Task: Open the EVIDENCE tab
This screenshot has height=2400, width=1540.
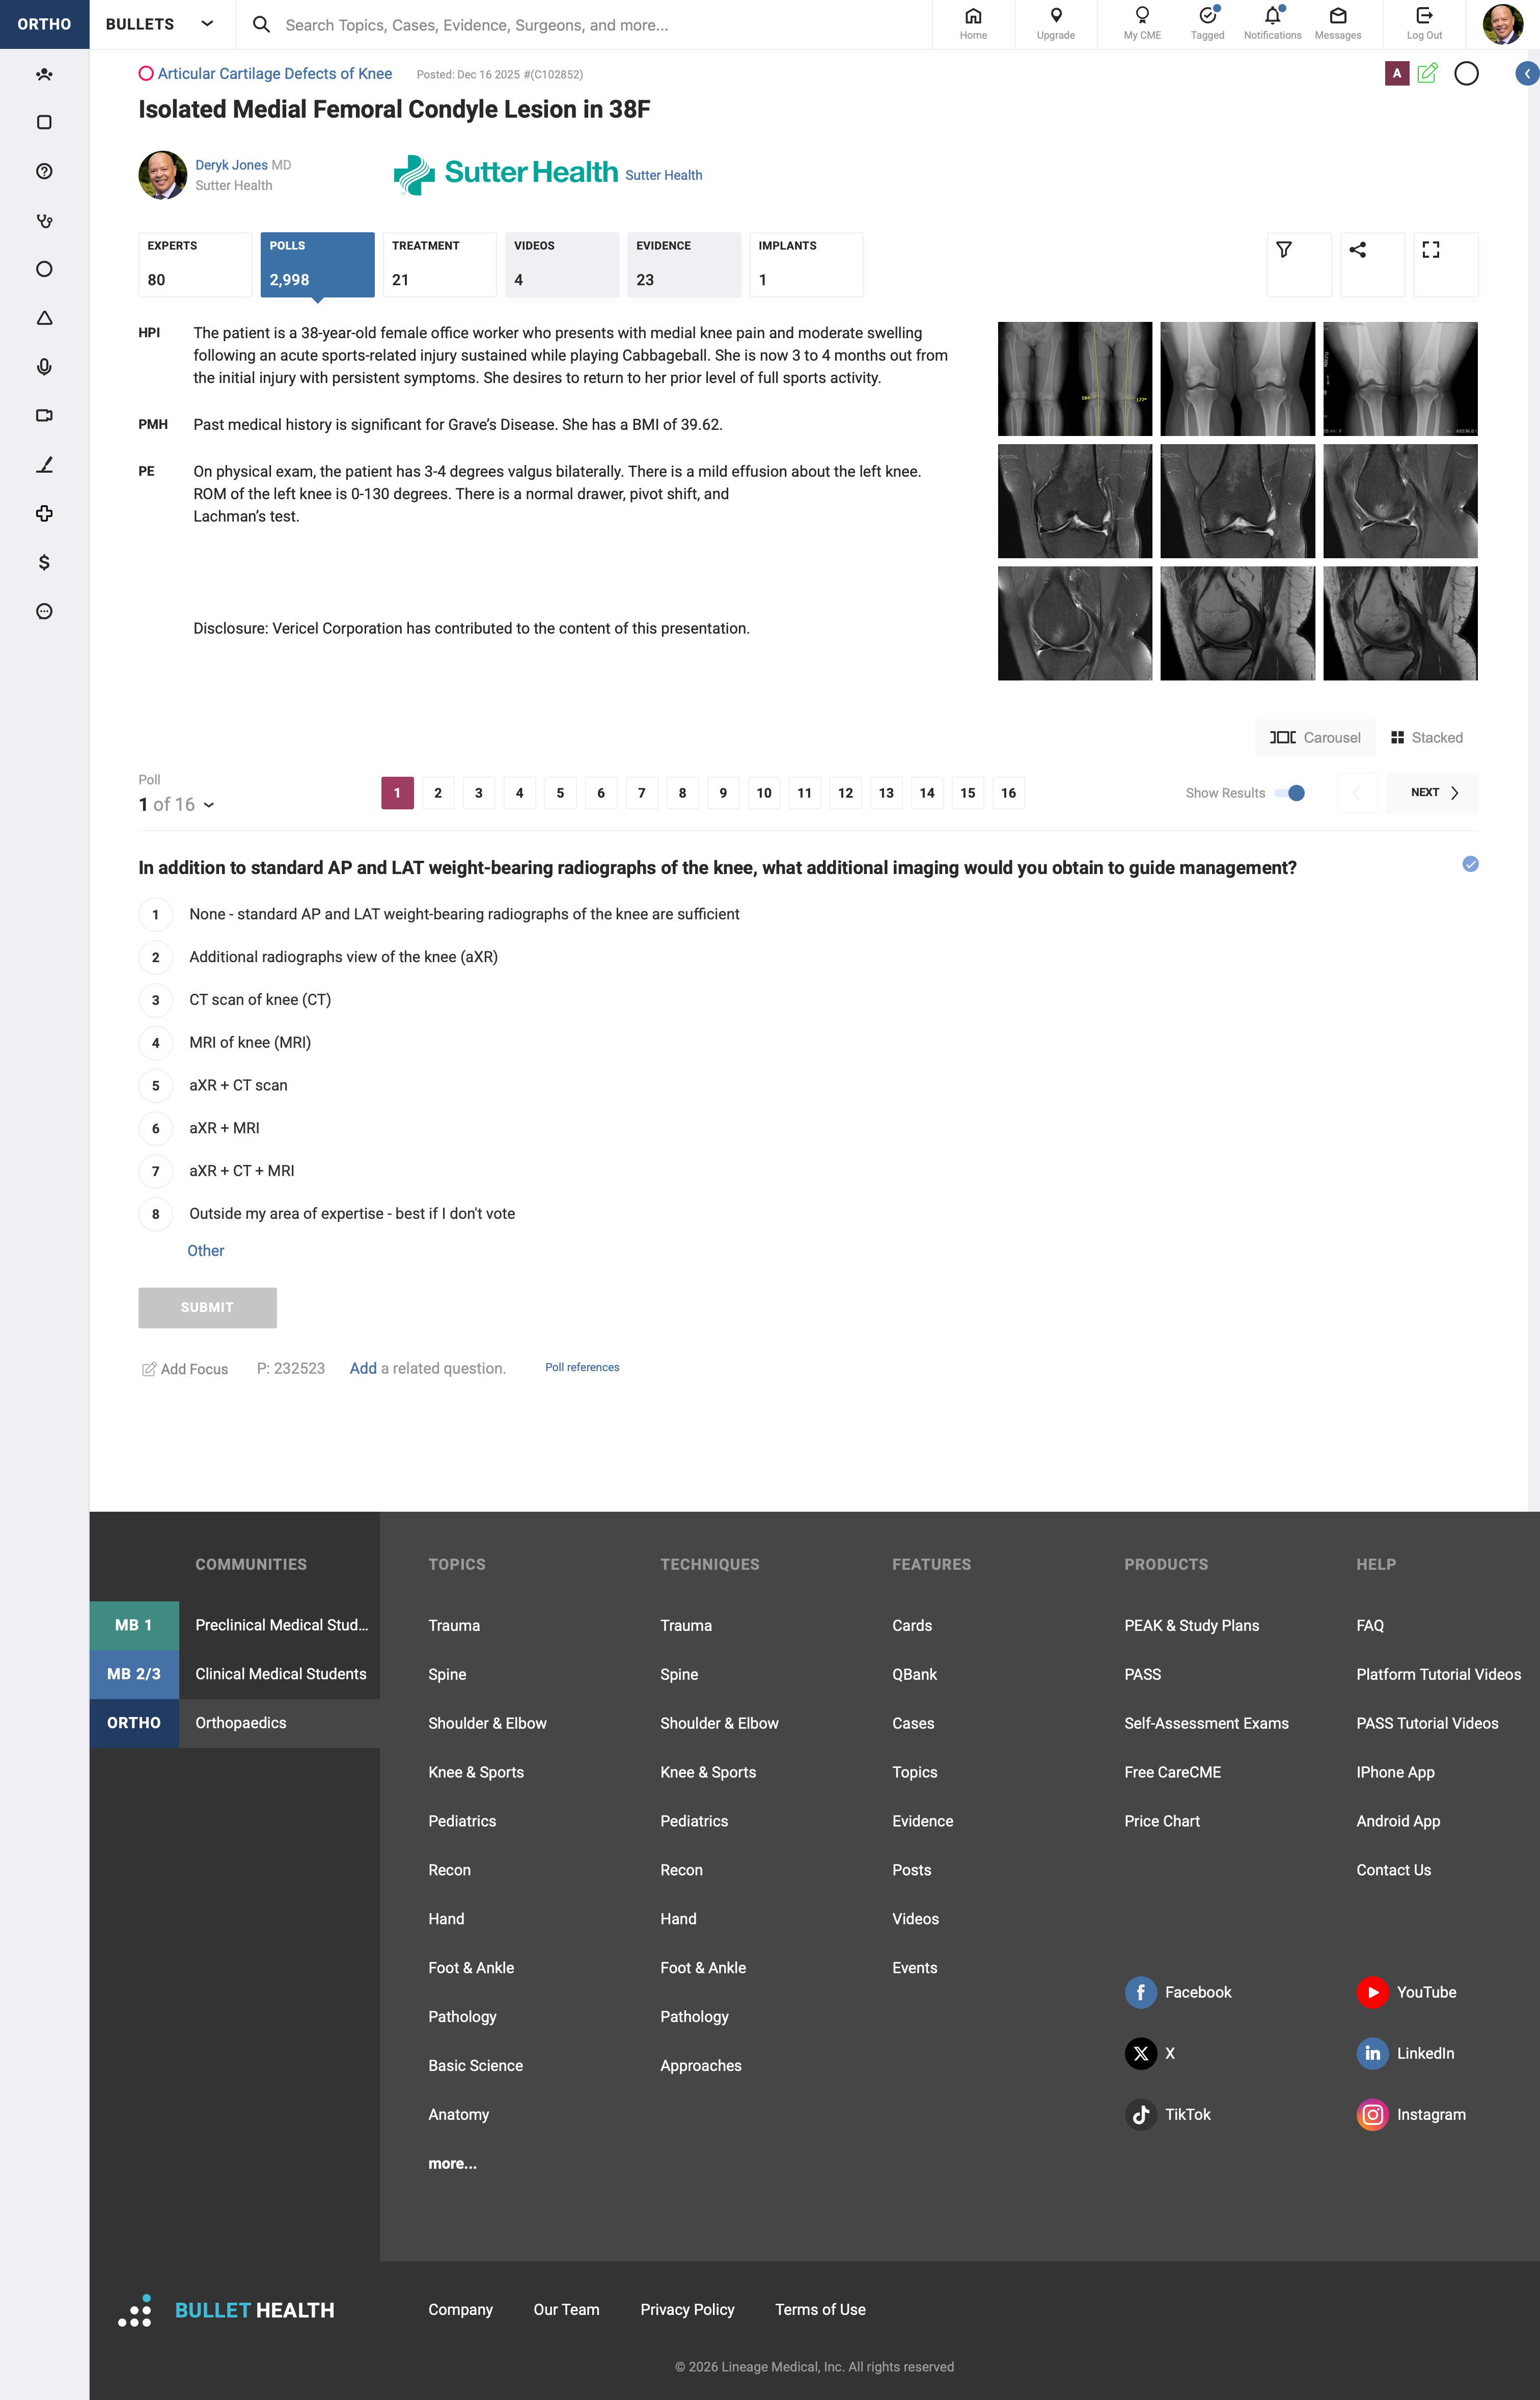Action: click(x=683, y=264)
